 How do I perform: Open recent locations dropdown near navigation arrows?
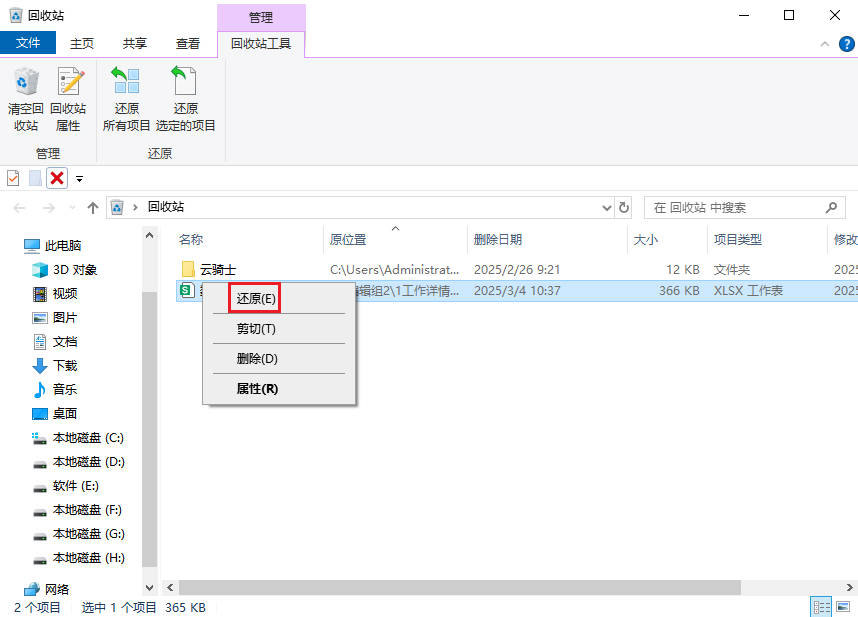click(72, 208)
